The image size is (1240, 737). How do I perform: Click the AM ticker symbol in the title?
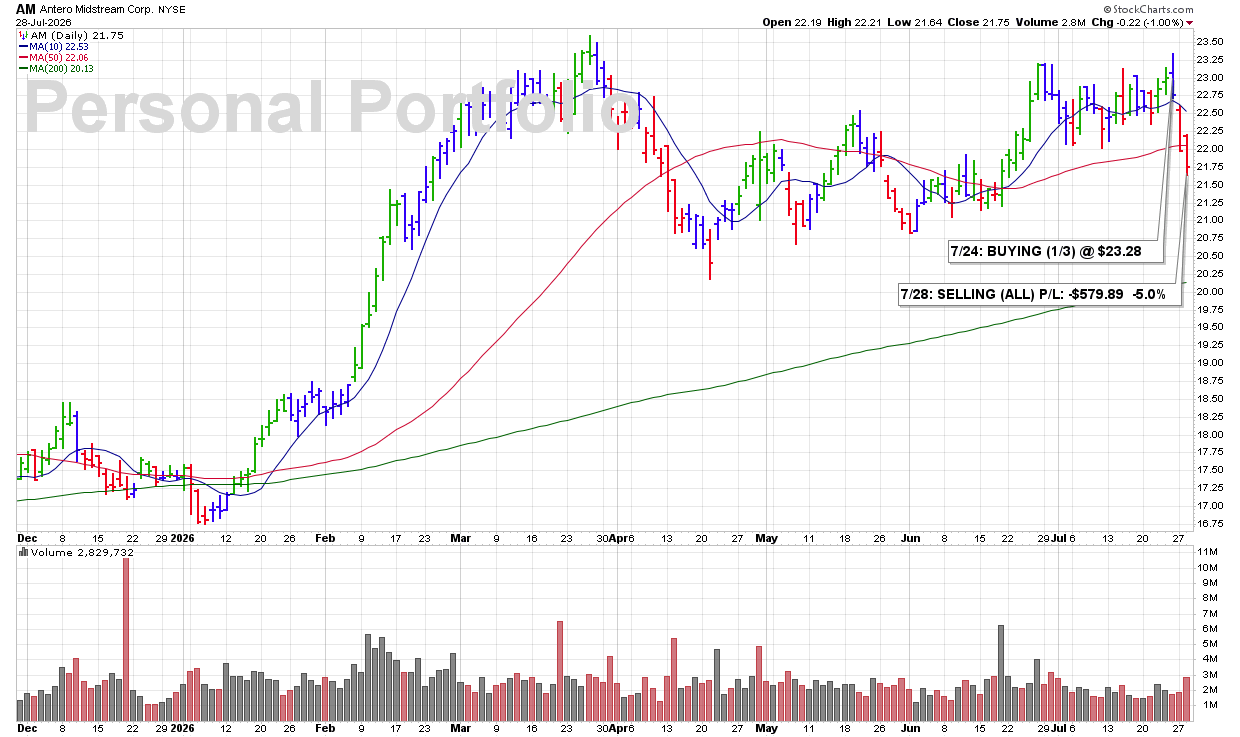coord(24,8)
